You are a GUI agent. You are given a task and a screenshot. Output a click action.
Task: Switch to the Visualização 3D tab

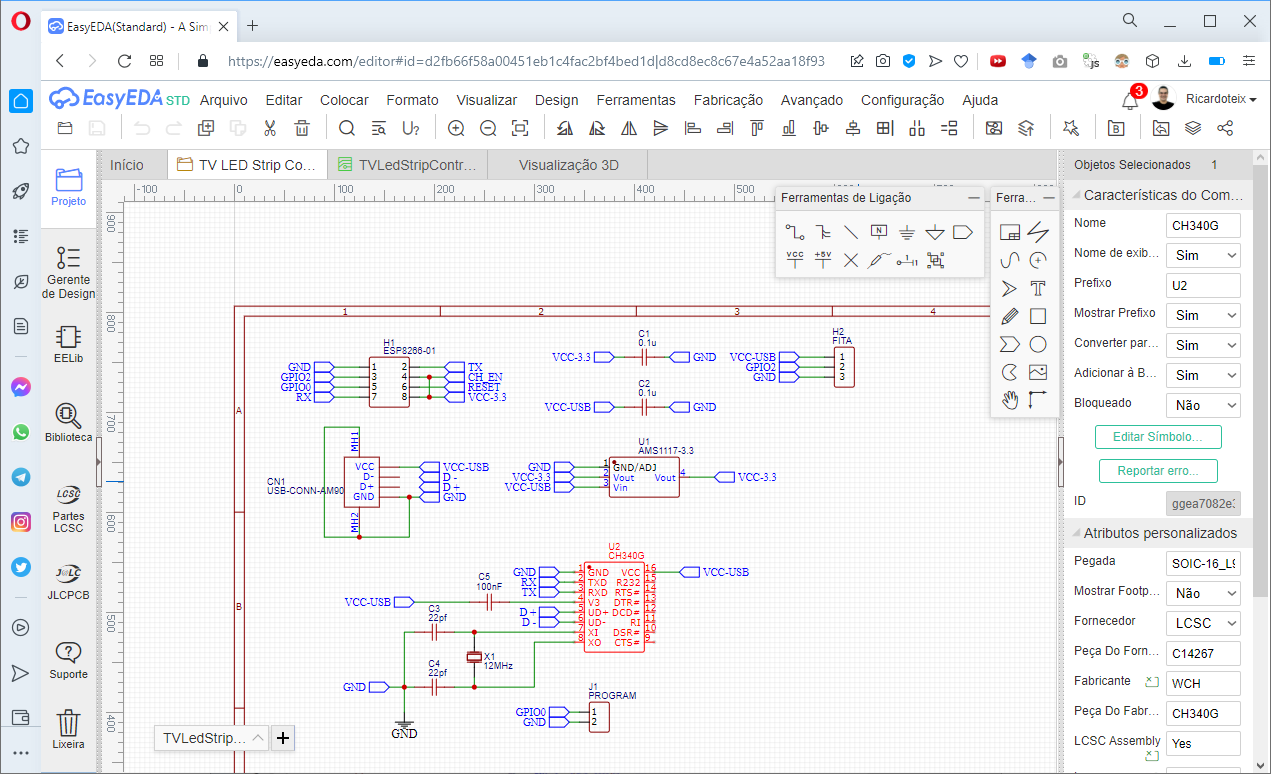pos(568,165)
